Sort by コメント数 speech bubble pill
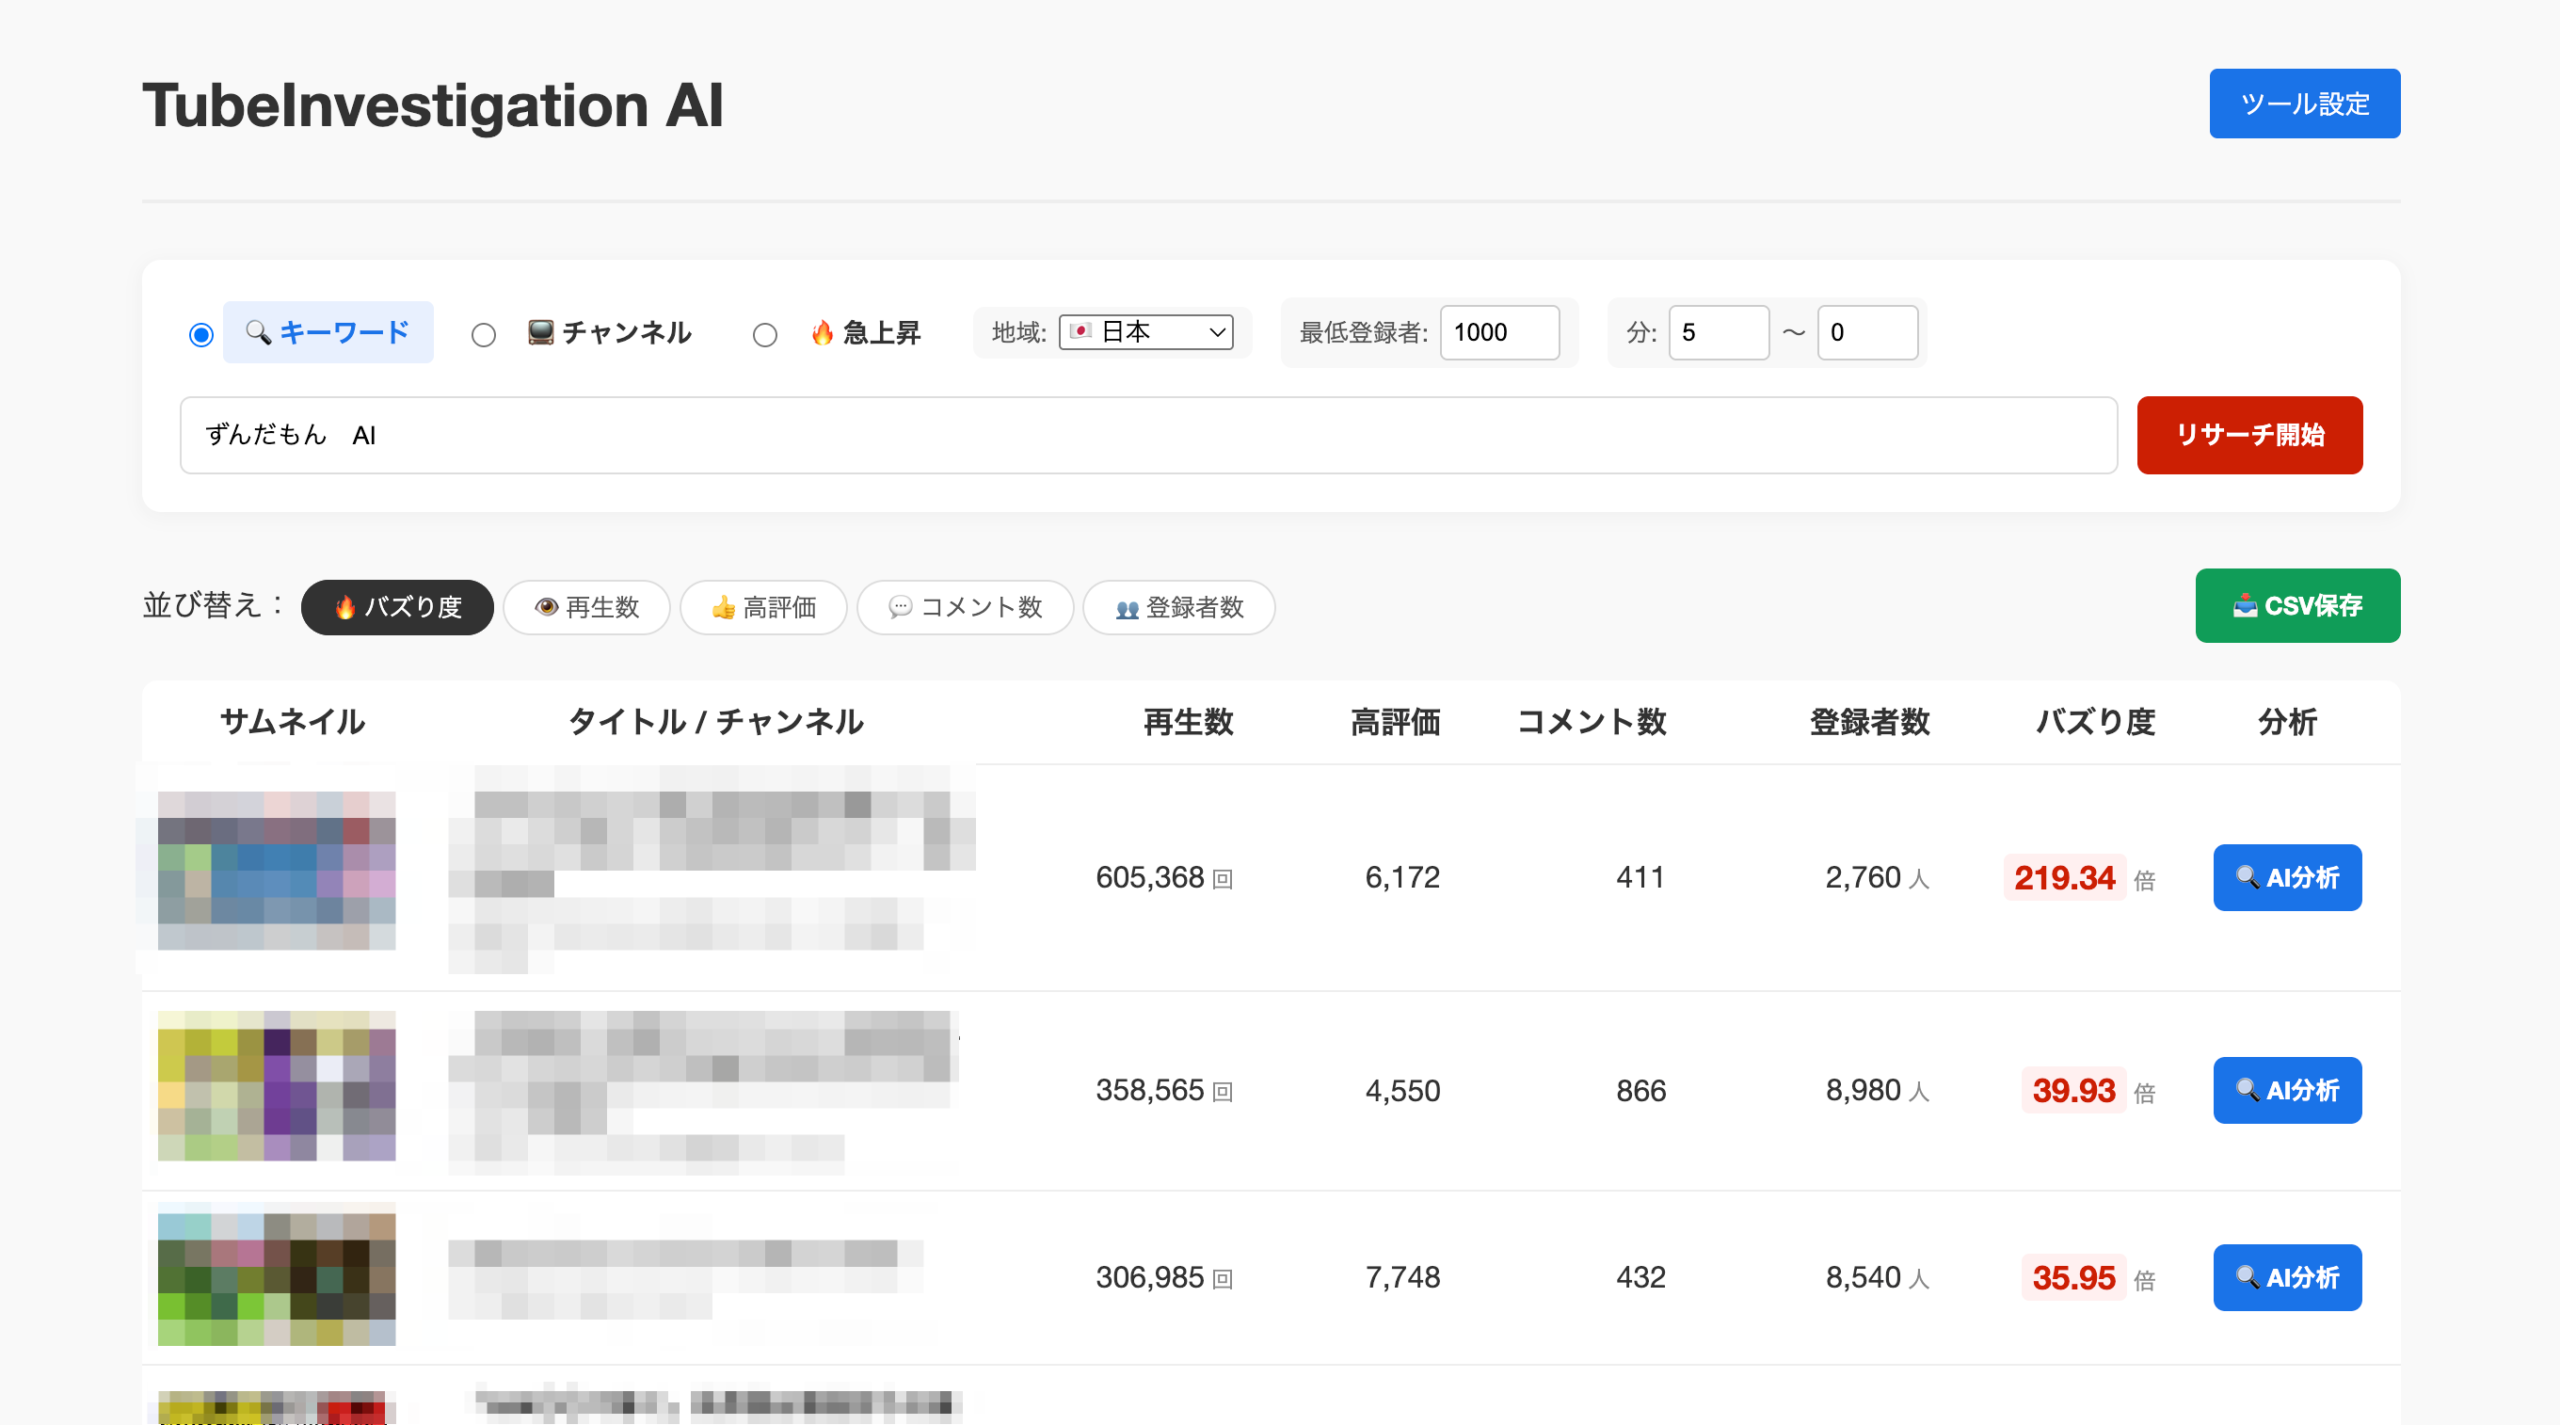The height and width of the screenshot is (1425, 2560). coord(965,607)
